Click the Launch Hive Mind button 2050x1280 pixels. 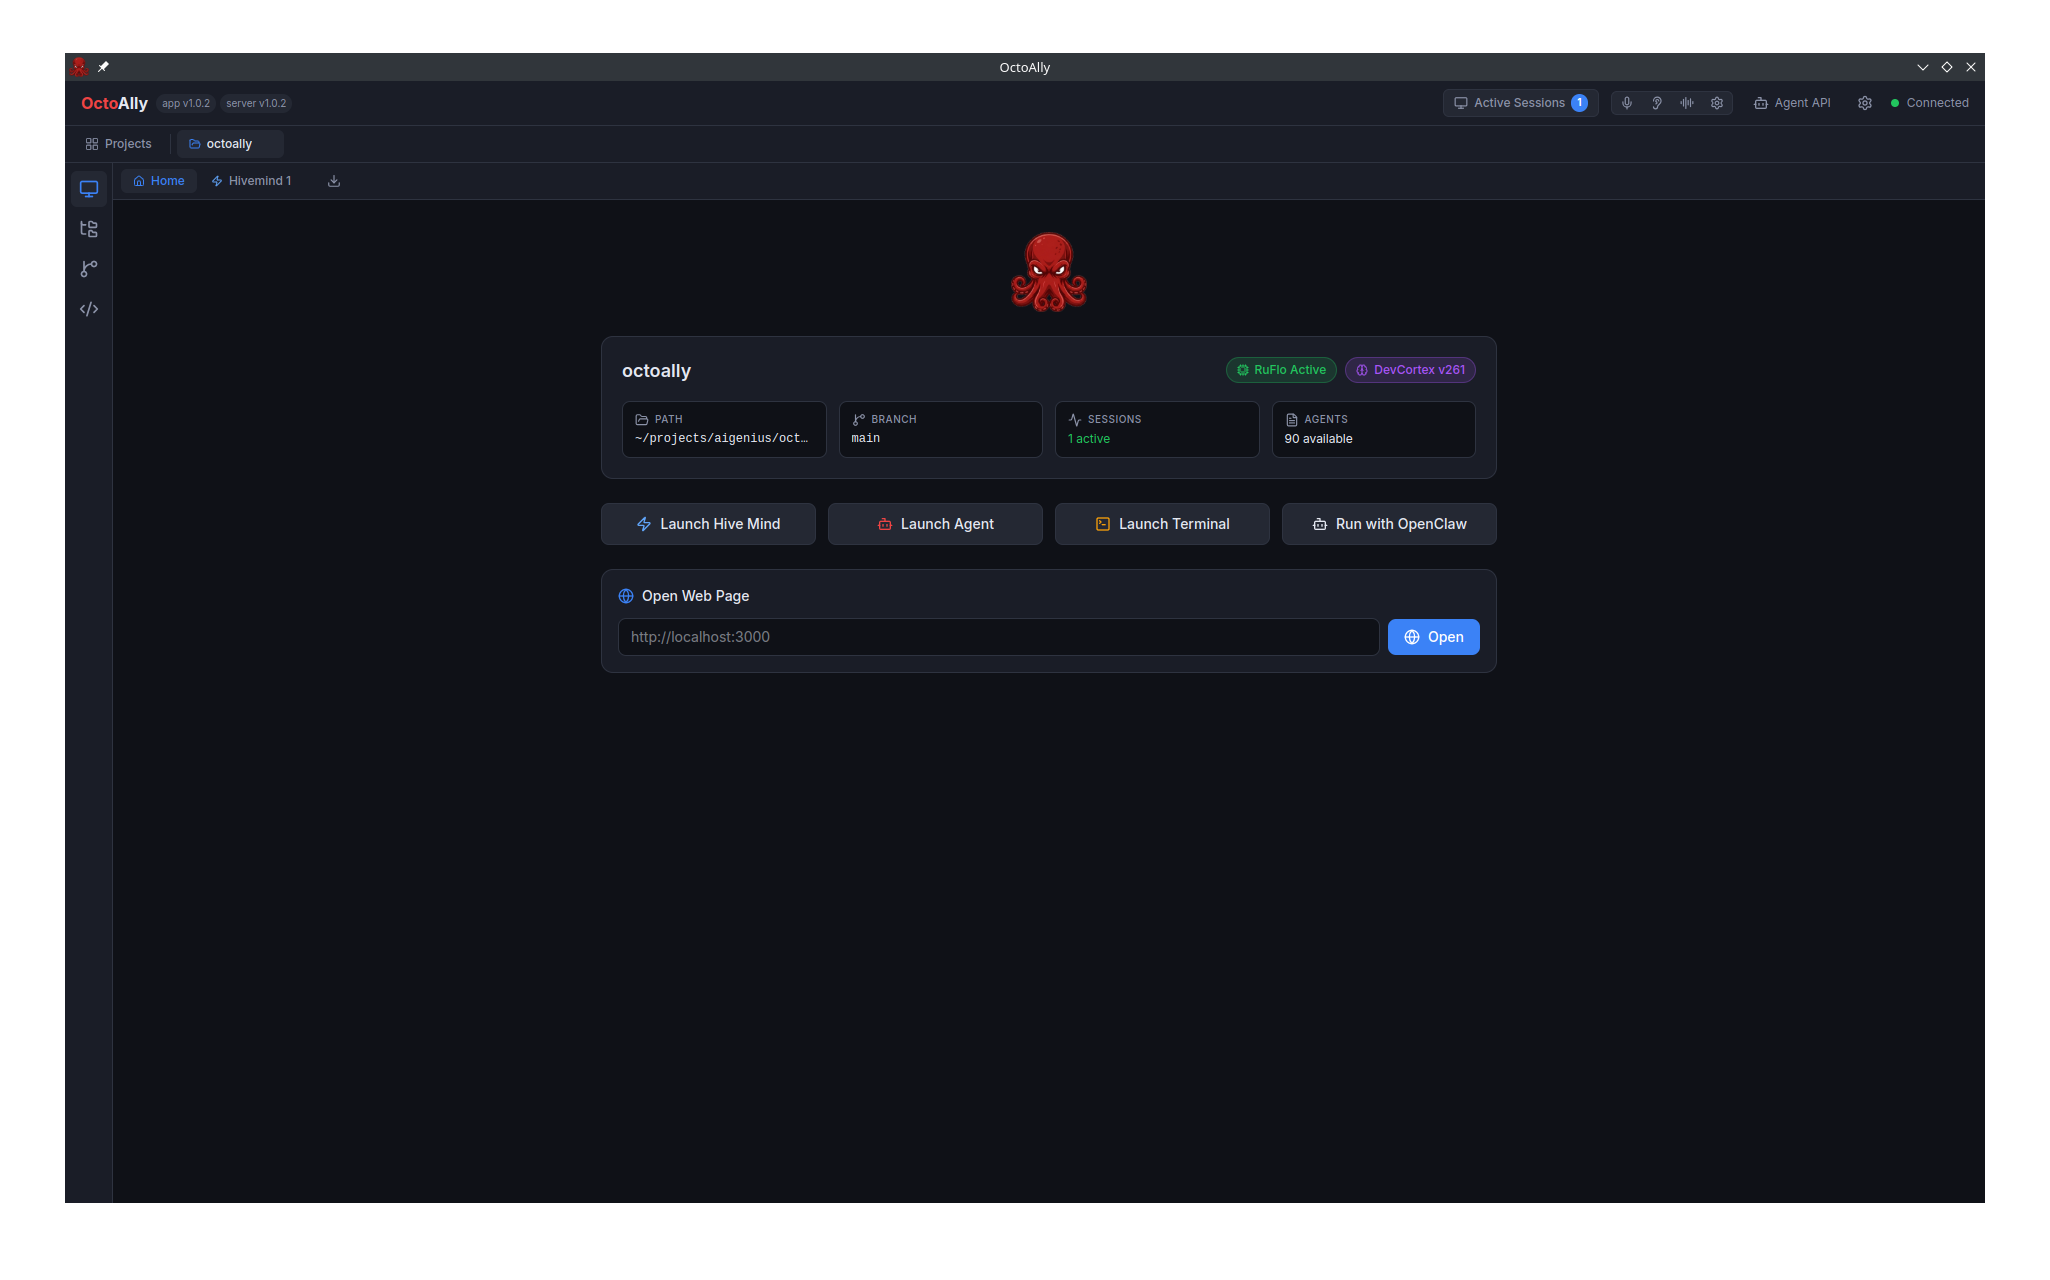(708, 524)
